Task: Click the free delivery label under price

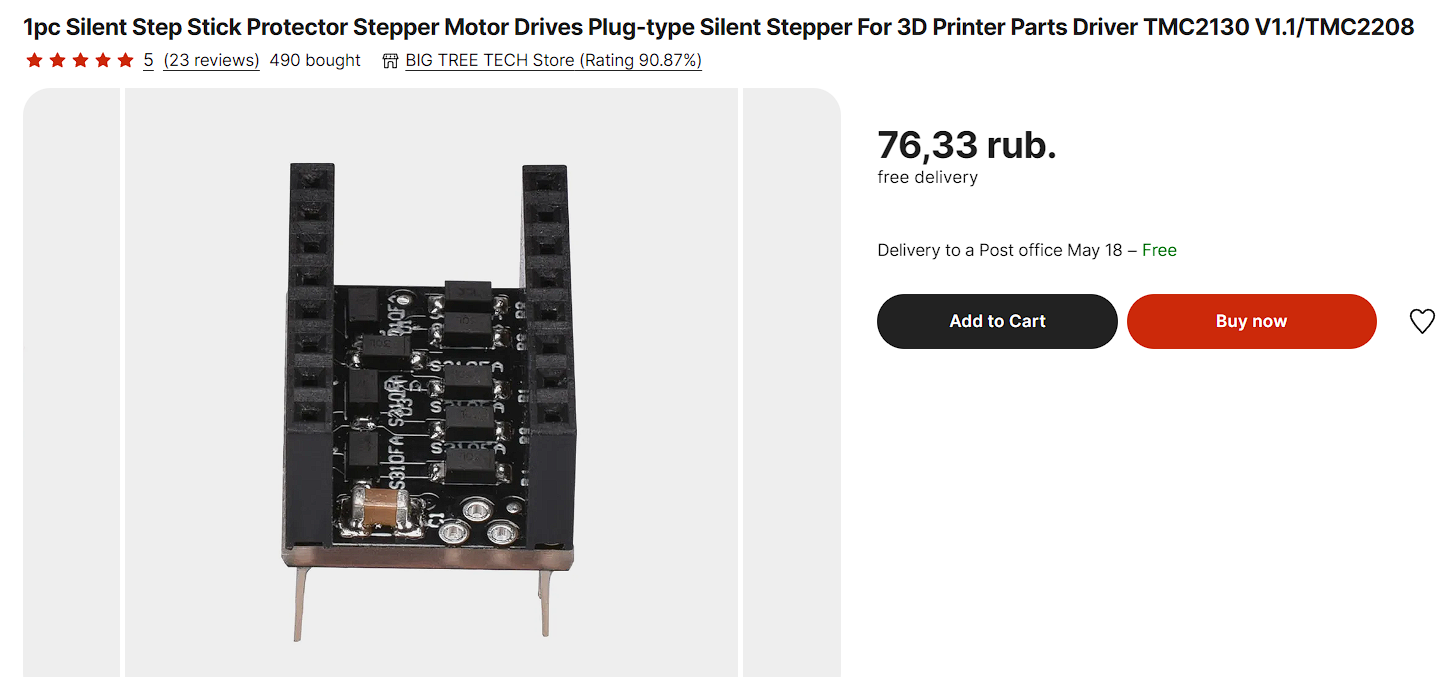Action: [927, 177]
